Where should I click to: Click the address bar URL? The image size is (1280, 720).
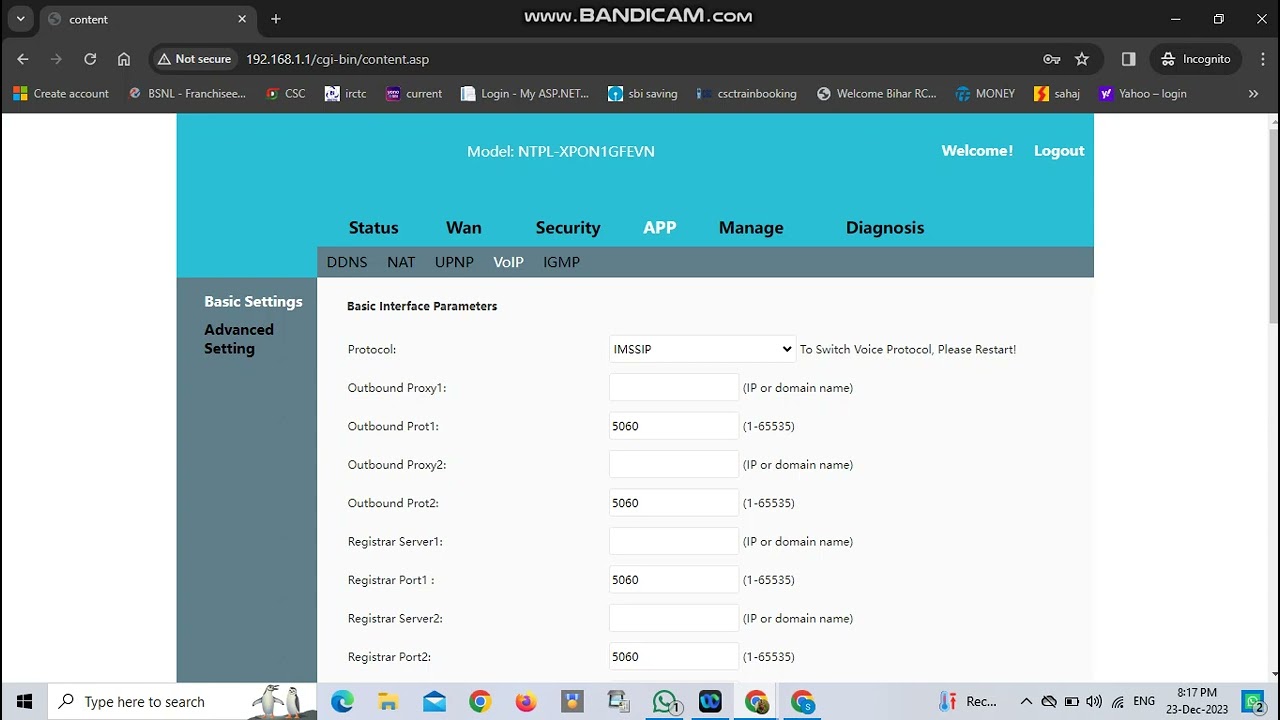337,59
